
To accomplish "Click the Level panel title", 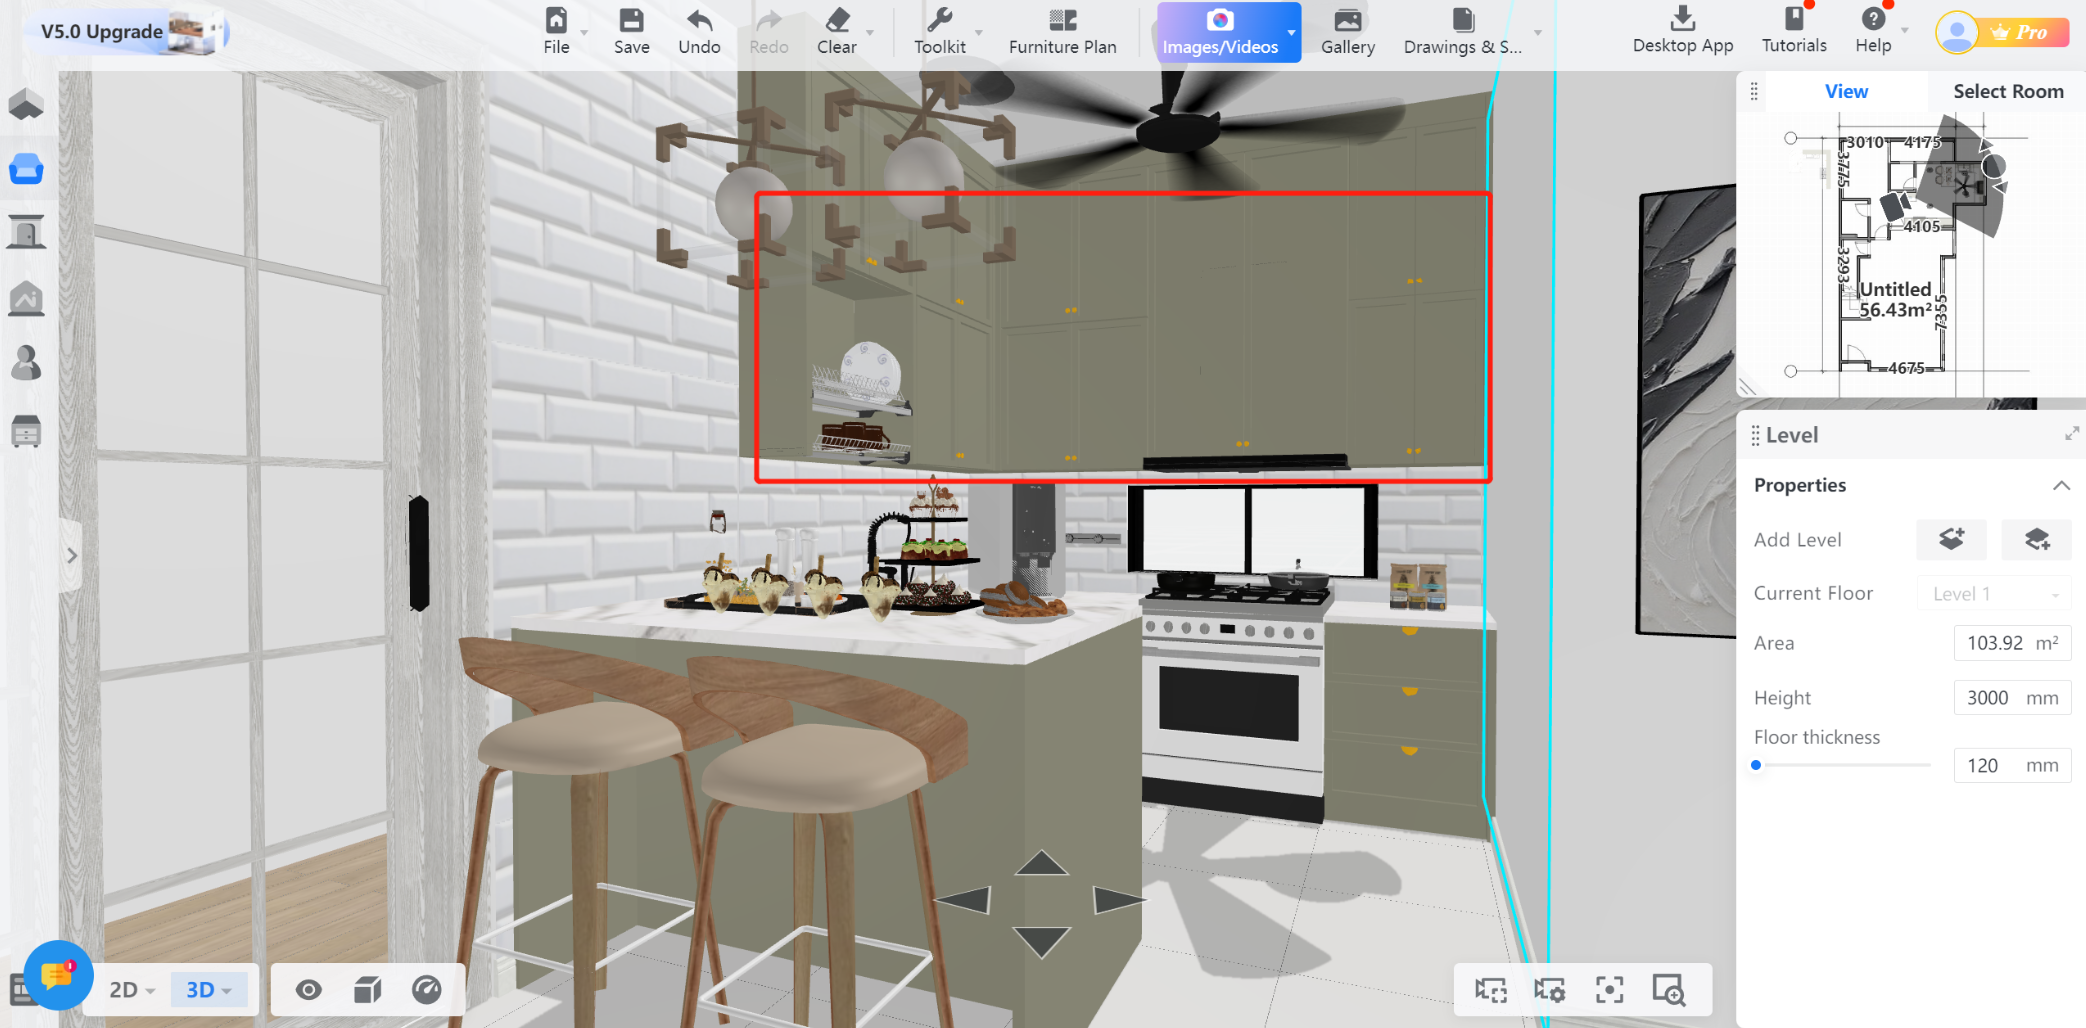I will [x=1791, y=435].
